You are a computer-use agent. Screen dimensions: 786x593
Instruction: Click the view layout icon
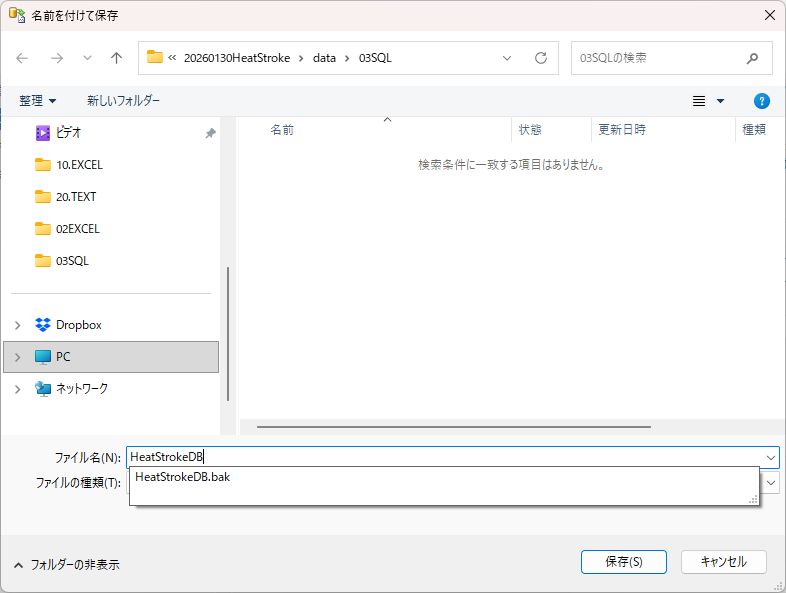pos(700,101)
